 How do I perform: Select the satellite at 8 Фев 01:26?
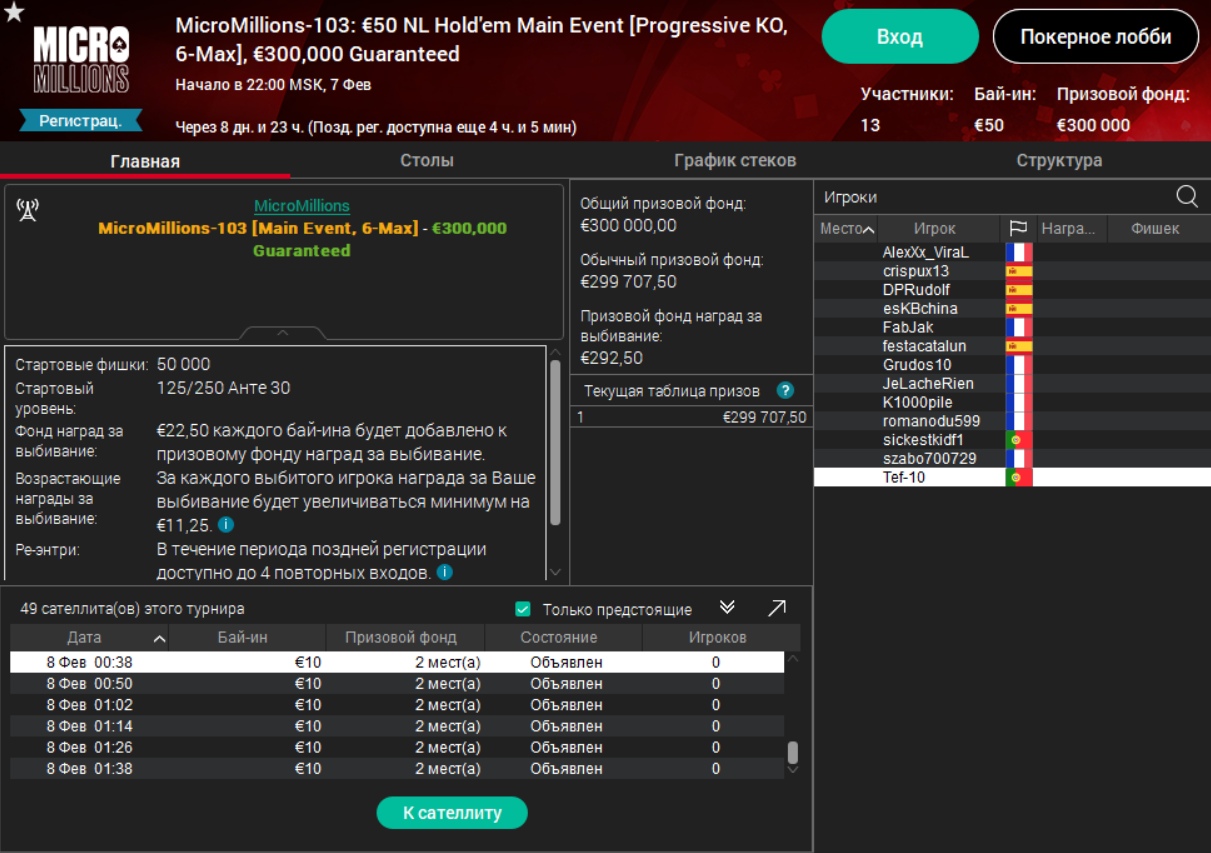397,747
